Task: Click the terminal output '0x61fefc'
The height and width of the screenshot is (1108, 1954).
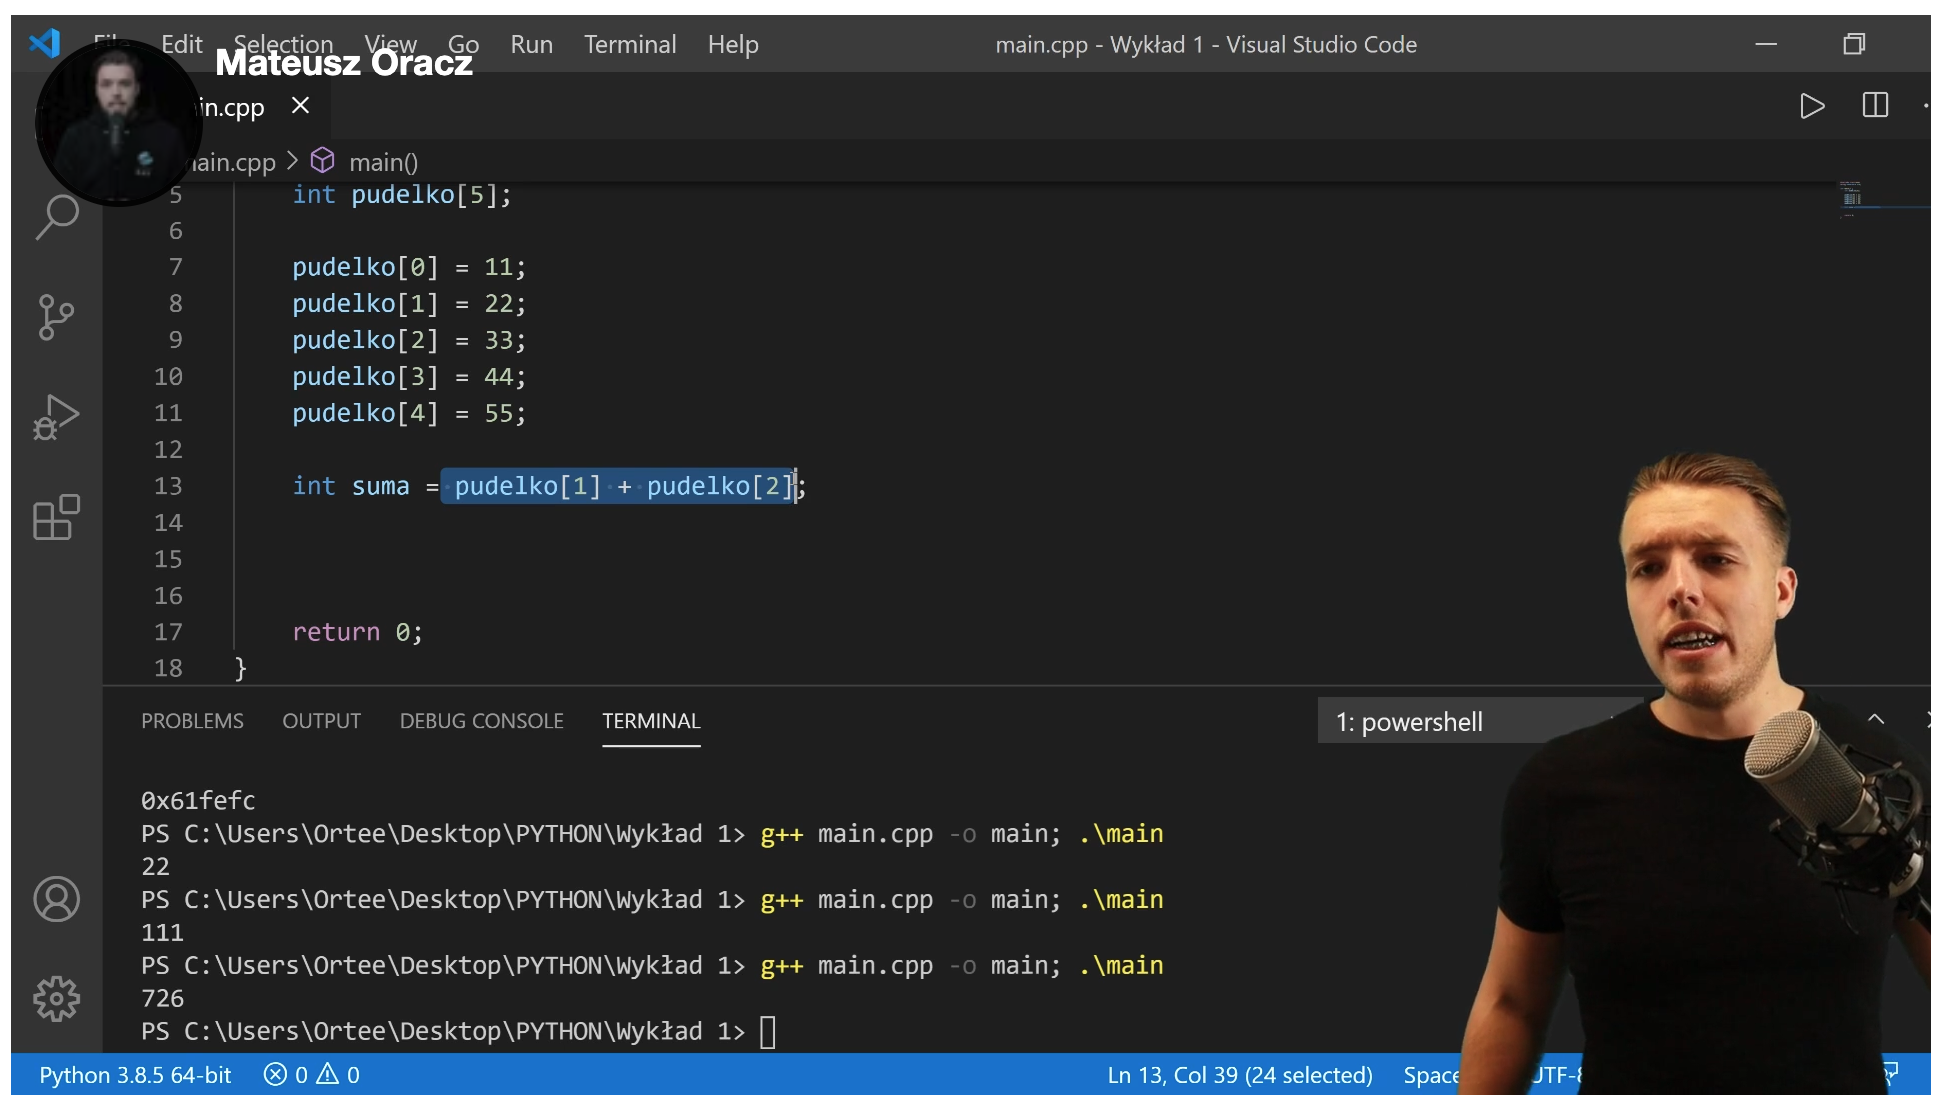Action: click(198, 800)
